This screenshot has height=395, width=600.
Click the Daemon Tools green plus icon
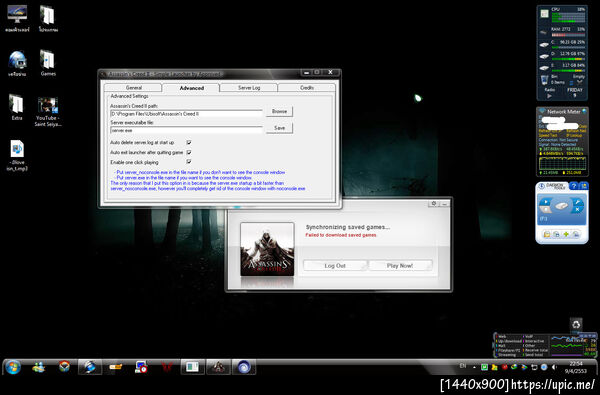(x=566, y=234)
